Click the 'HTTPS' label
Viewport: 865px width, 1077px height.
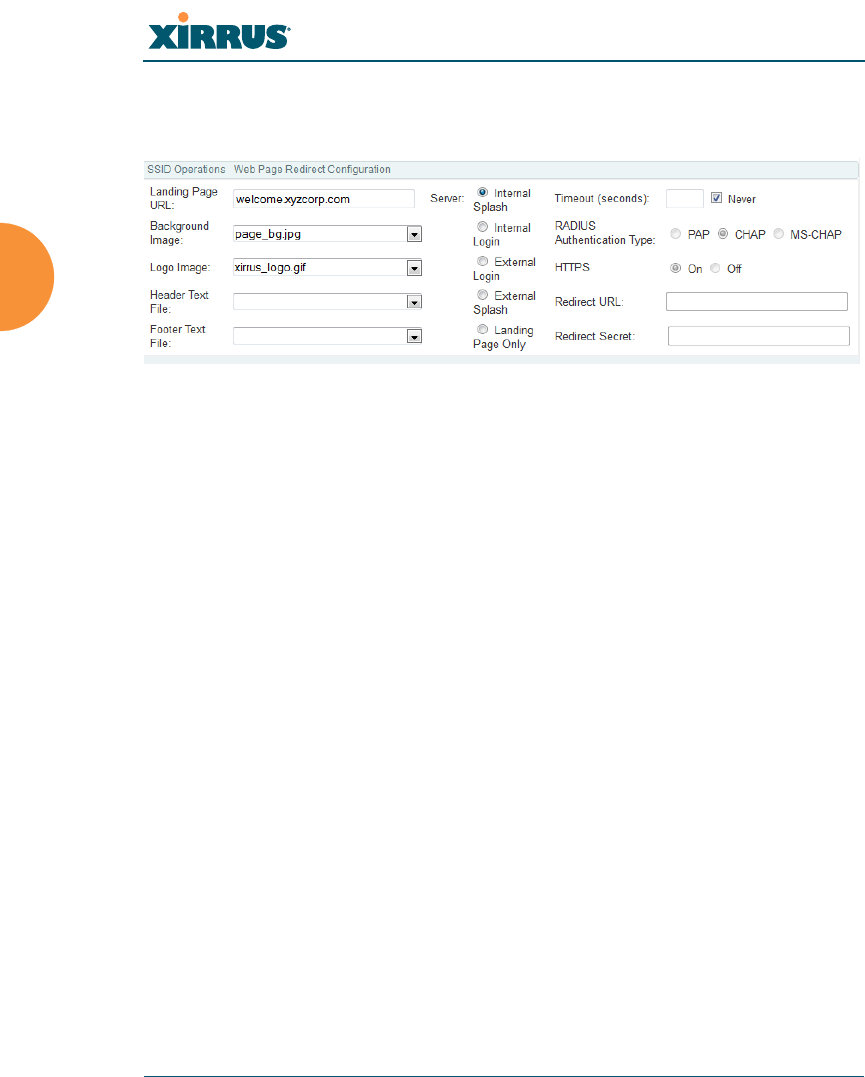(x=572, y=267)
